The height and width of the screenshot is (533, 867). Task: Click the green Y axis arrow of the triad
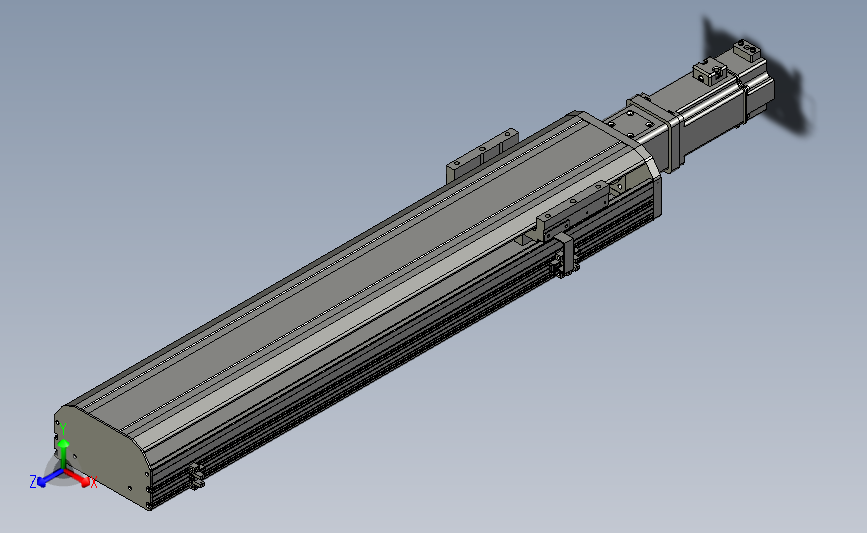(x=64, y=453)
